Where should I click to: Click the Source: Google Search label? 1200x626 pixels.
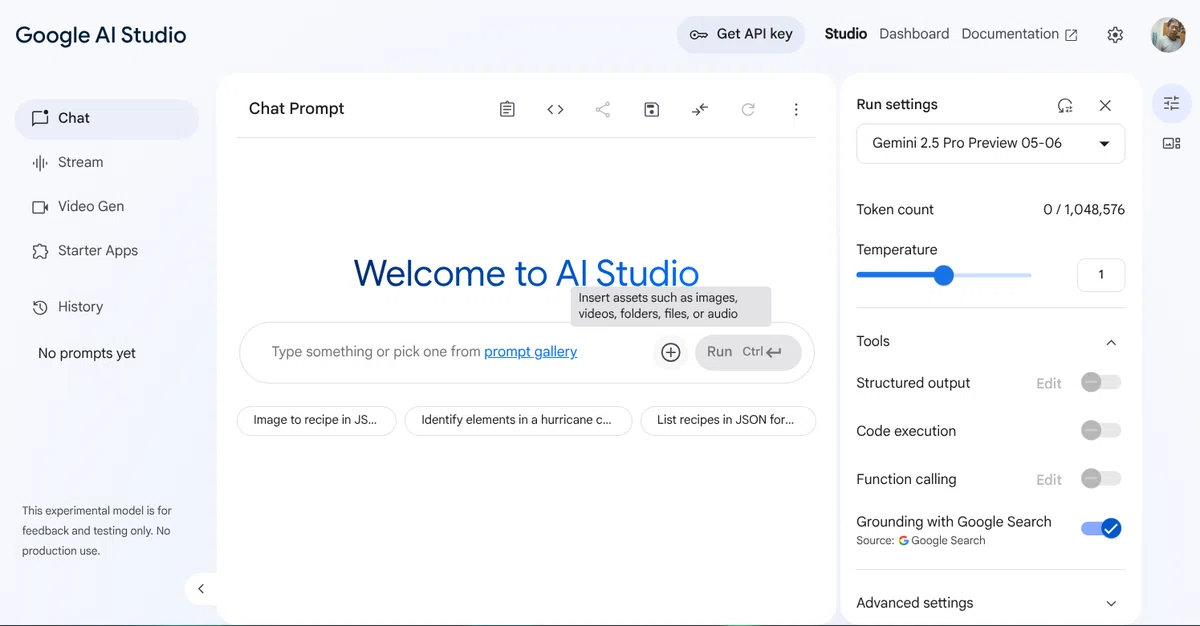click(x=921, y=541)
